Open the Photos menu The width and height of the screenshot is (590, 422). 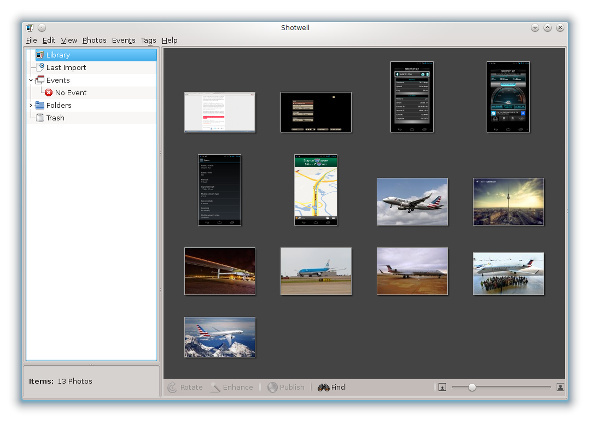tap(94, 40)
